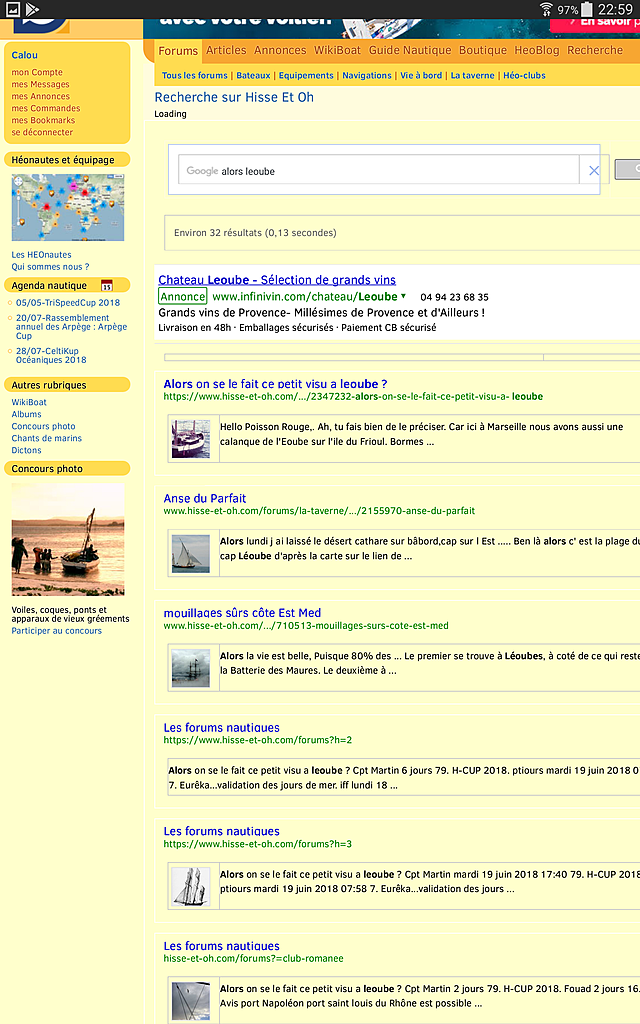Open mon Compte in sidebar
Viewport: 640px width, 1024px height.
pos(37,72)
